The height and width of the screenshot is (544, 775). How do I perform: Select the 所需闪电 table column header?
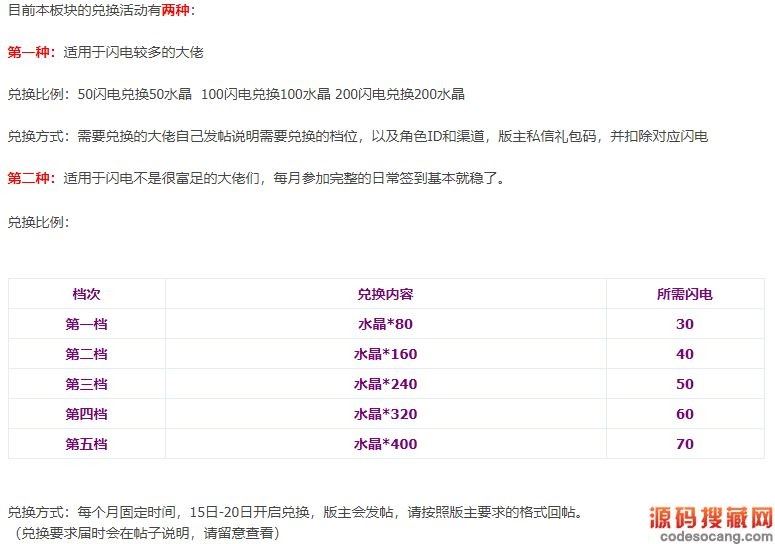[684, 294]
